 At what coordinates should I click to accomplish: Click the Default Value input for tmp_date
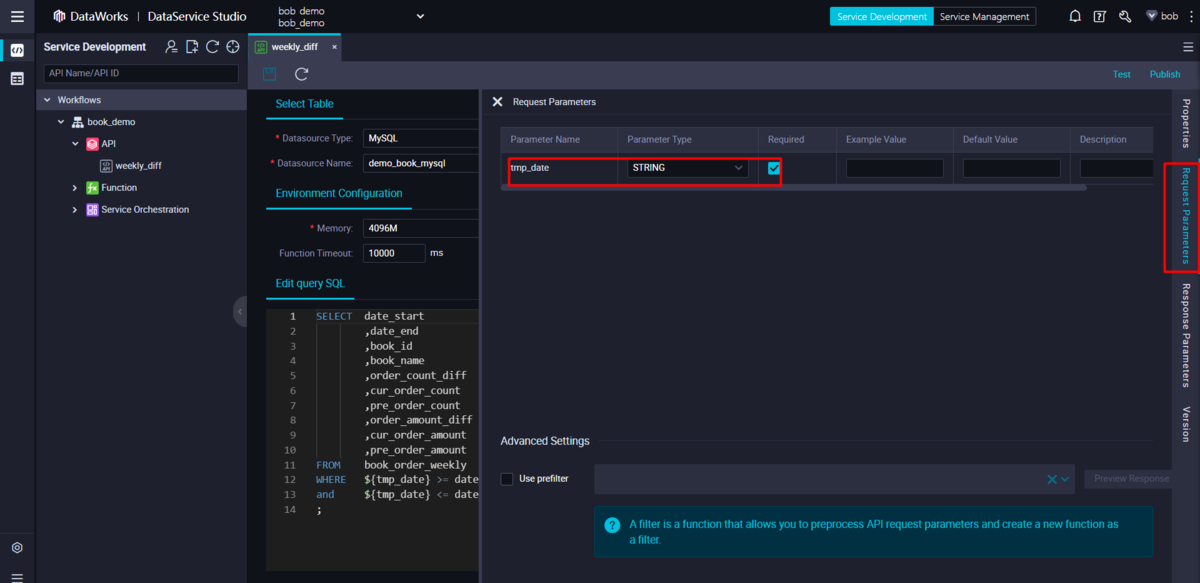[1011, 168]
